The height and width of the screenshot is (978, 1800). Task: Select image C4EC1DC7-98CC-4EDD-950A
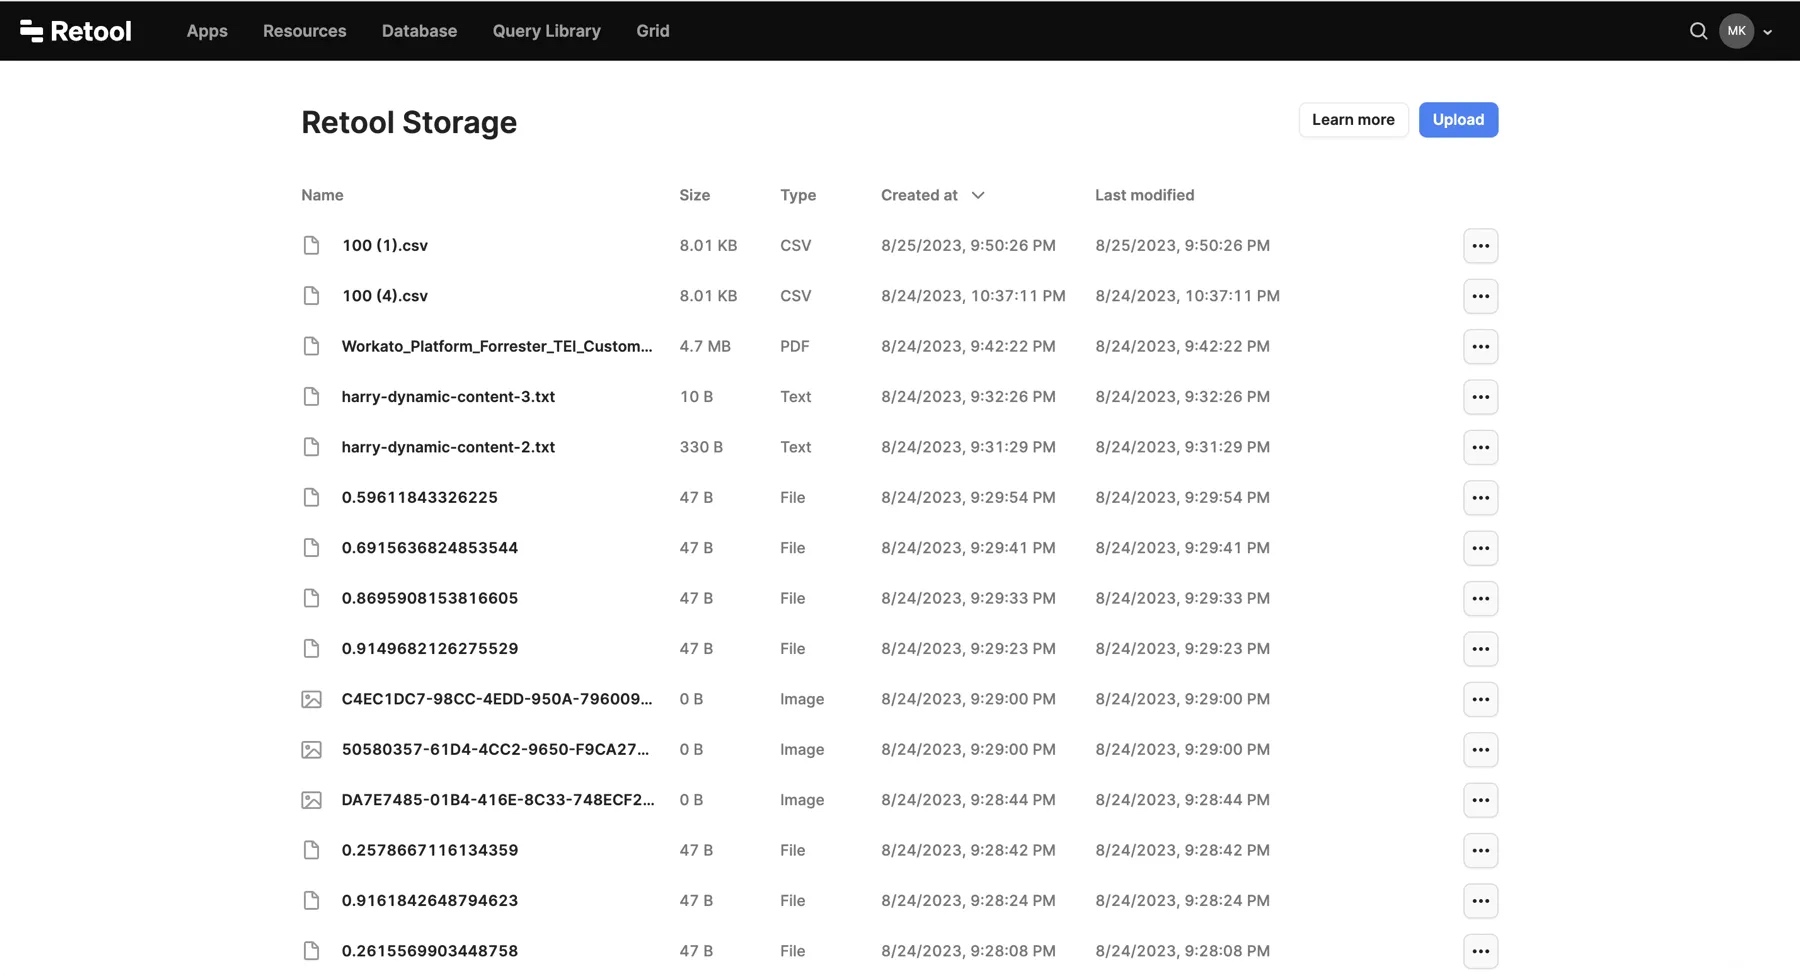point(497,699)
